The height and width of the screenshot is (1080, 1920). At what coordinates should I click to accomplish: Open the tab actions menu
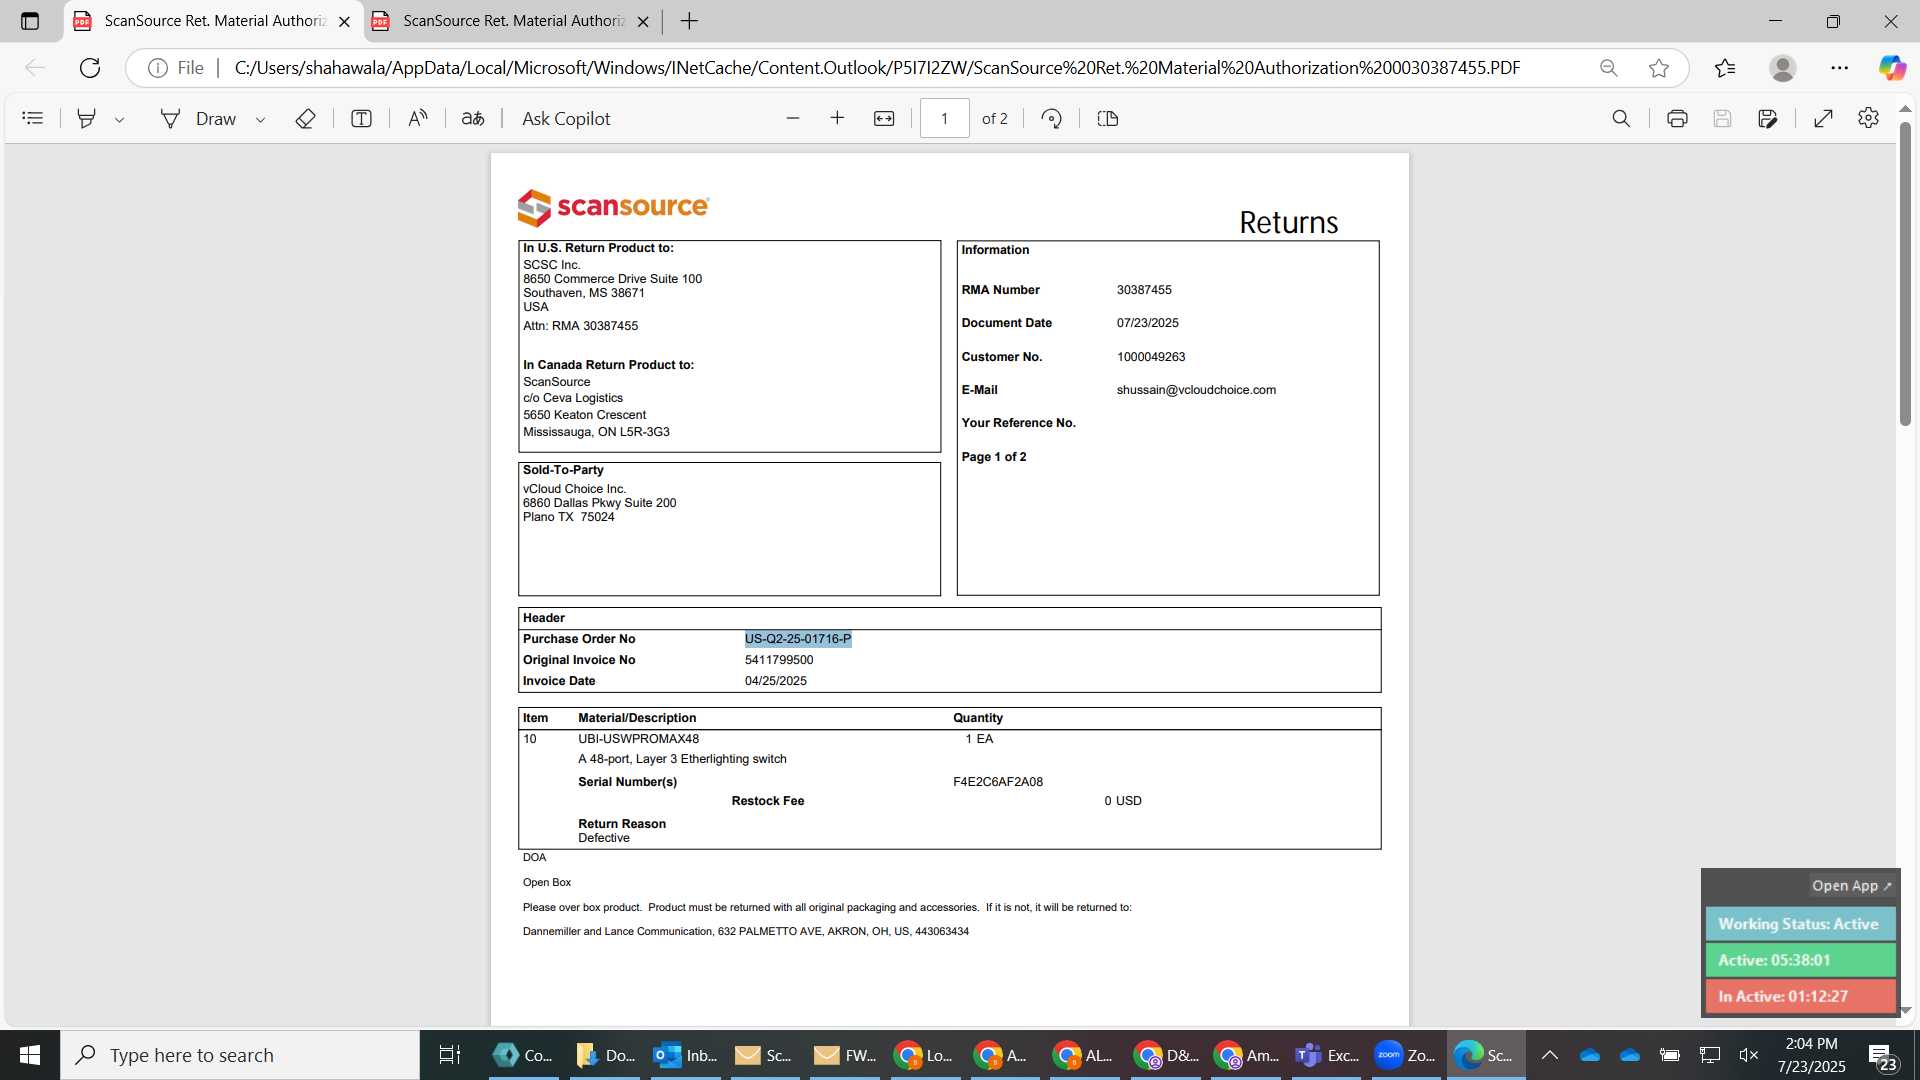(x=30, y=21)
